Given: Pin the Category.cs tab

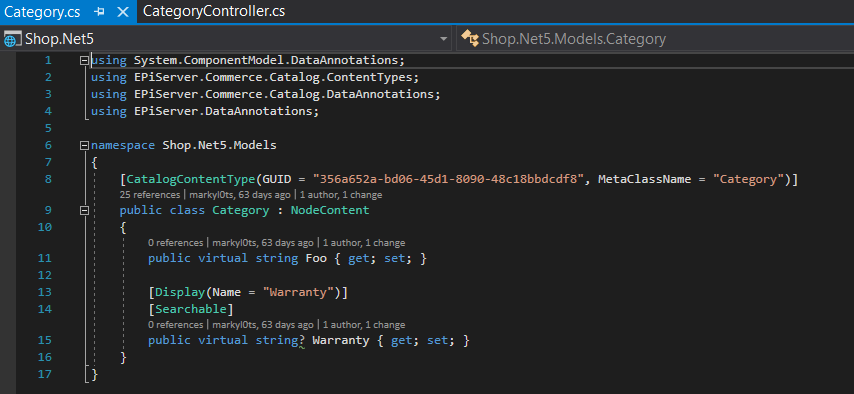Looking at the screenshot, I should coord(99,12).
